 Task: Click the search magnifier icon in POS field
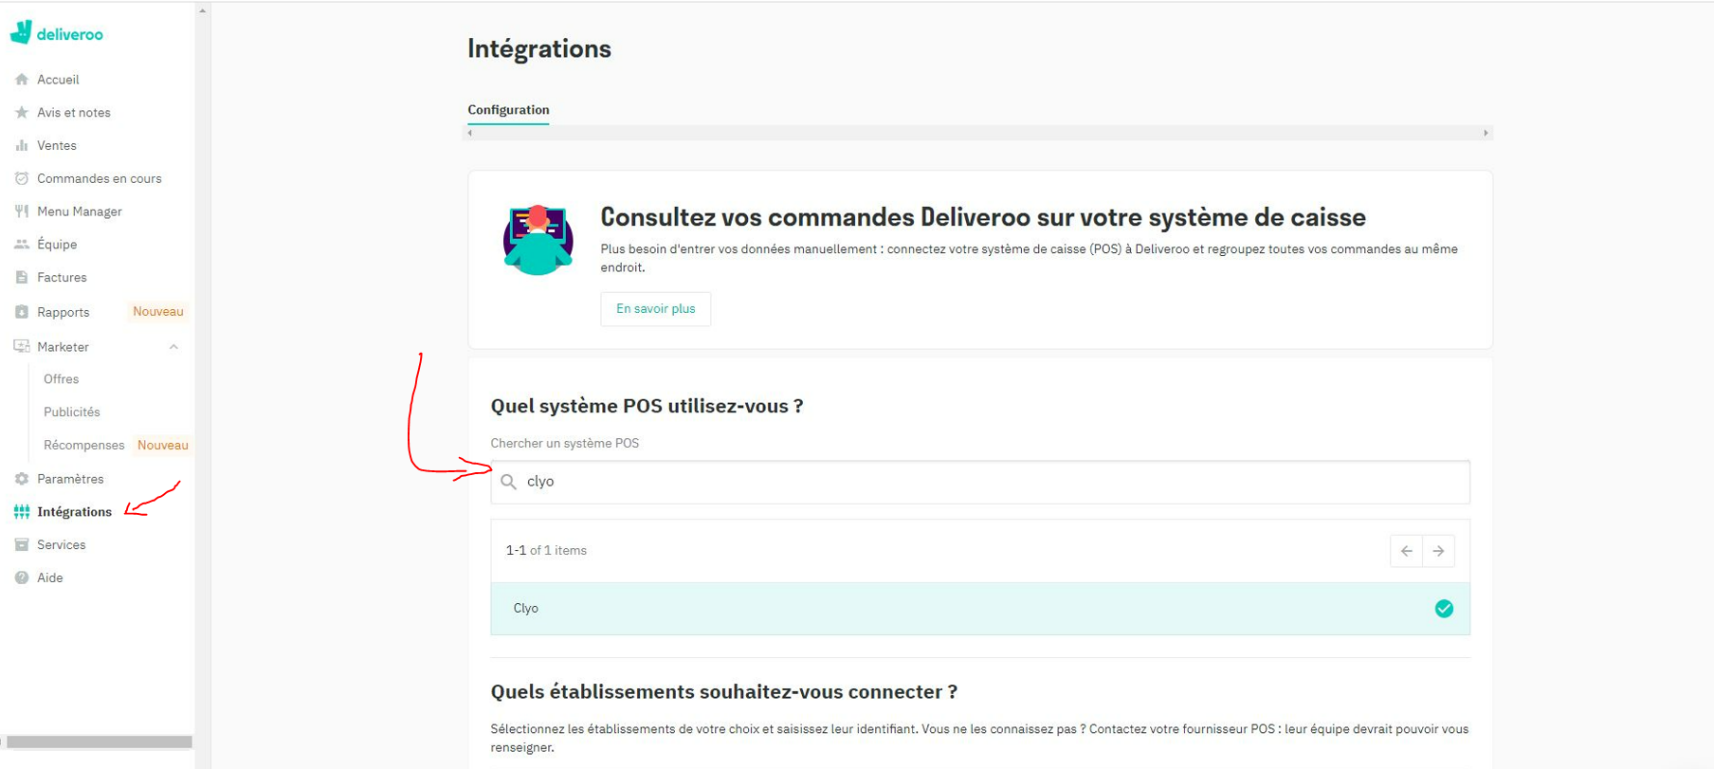coord(508,482)
